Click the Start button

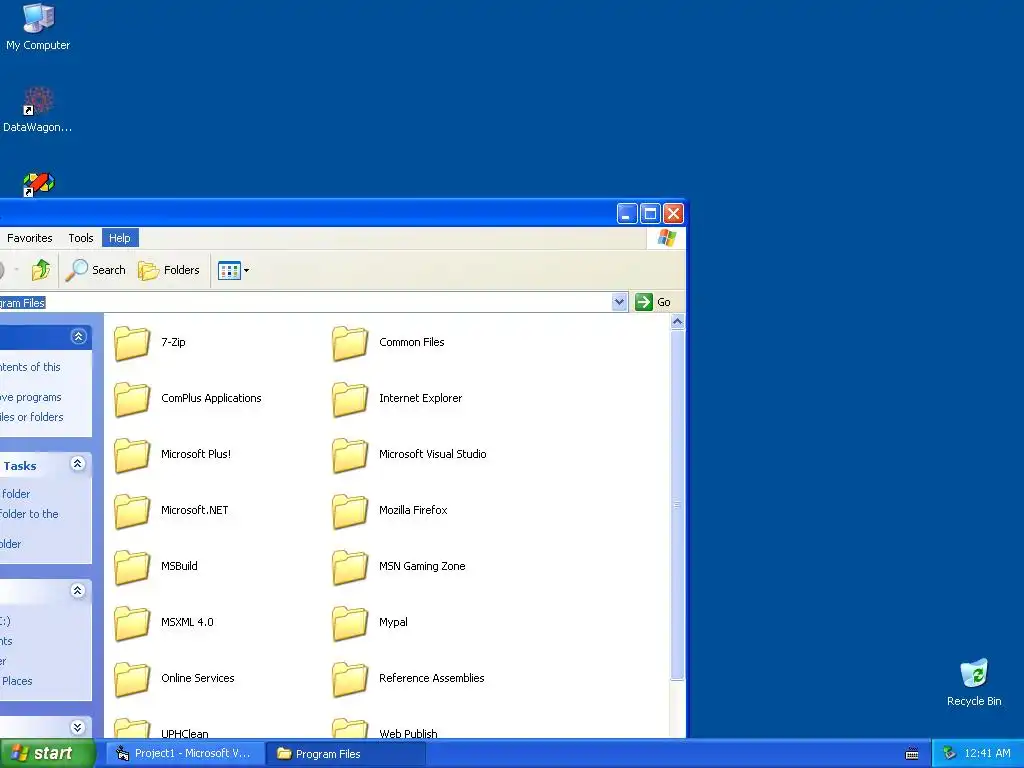click(47, 753)
